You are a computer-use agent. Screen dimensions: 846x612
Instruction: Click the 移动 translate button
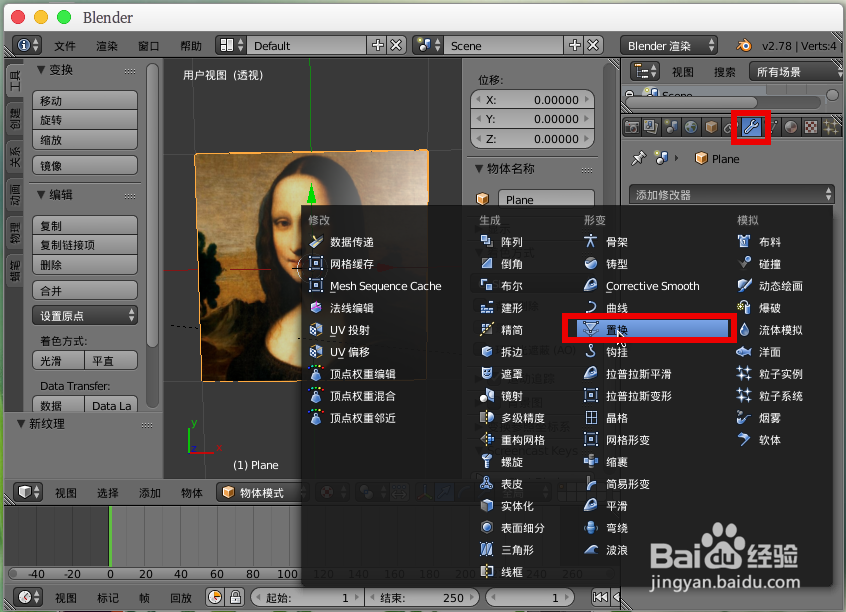click(85, 101)
